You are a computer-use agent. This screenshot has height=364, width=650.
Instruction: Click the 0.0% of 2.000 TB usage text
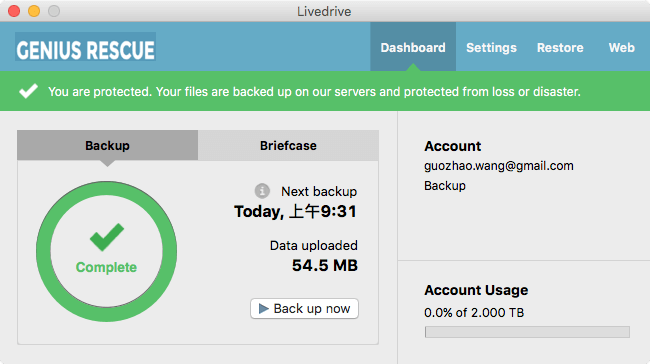click(474, 312)
